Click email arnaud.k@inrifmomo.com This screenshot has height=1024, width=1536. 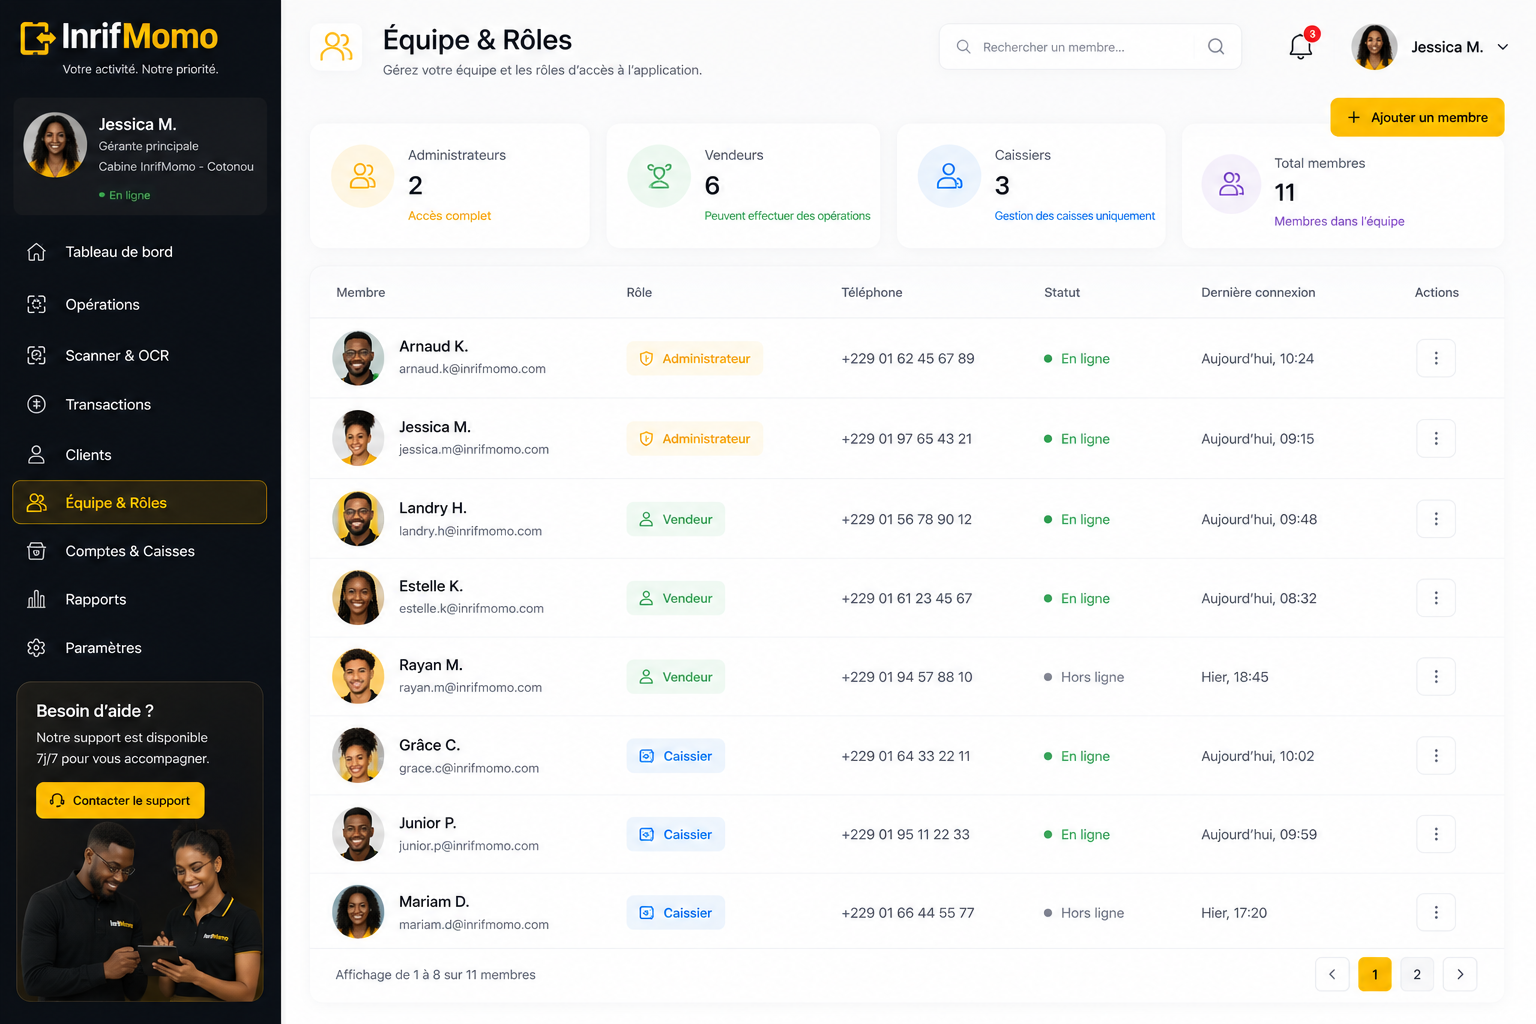[x=472, y=369]
